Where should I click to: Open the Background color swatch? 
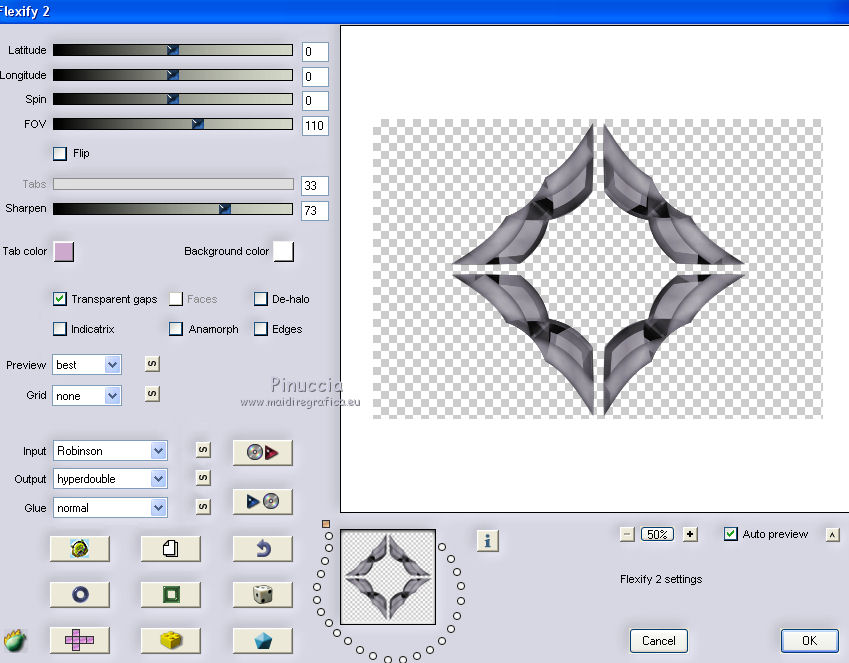click(x=284, y=252)
